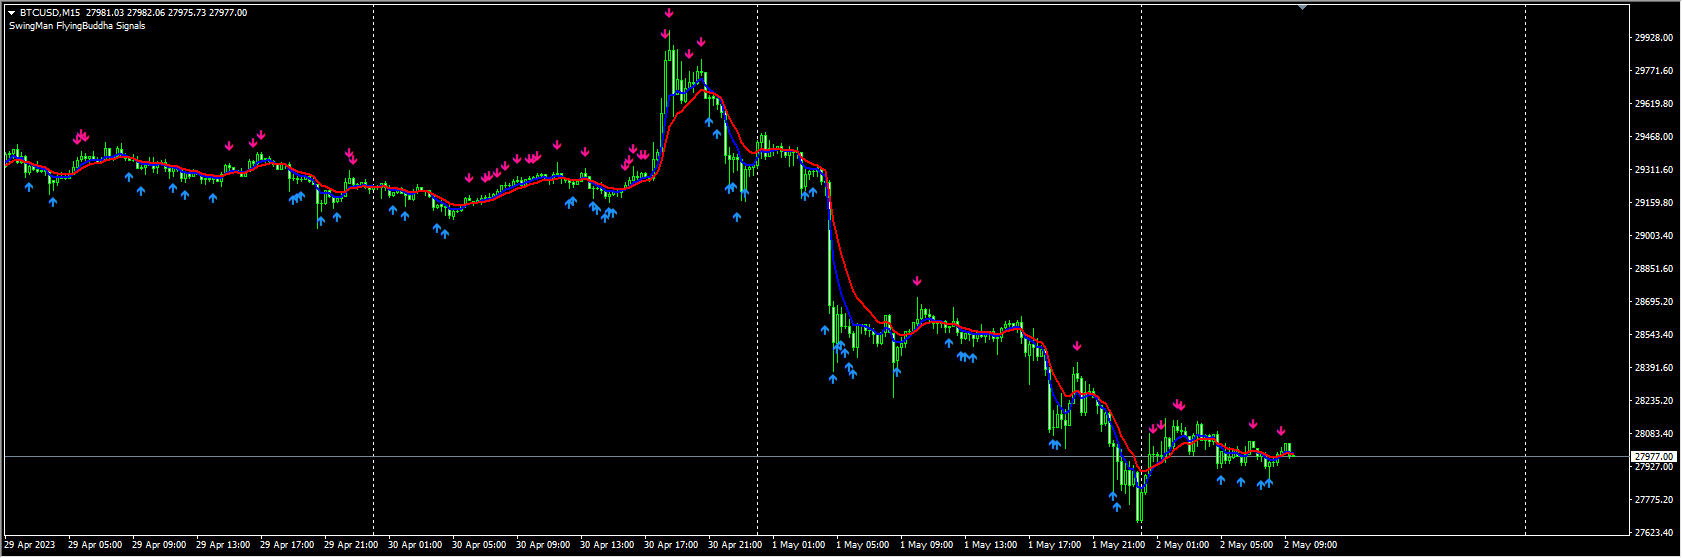Select the rightmost pink sell arrow
Viewport: 1682px width, 558px height.
pyautogui.click(x=1281, y=431)
